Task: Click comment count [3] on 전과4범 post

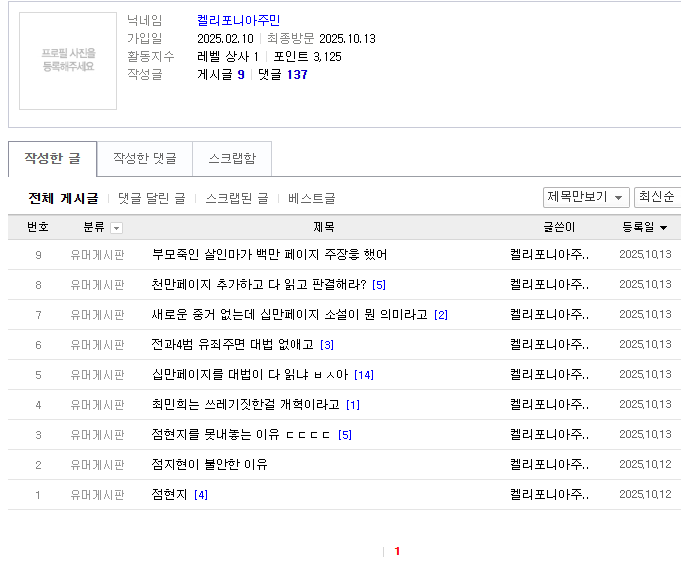Action: point(327,345)
